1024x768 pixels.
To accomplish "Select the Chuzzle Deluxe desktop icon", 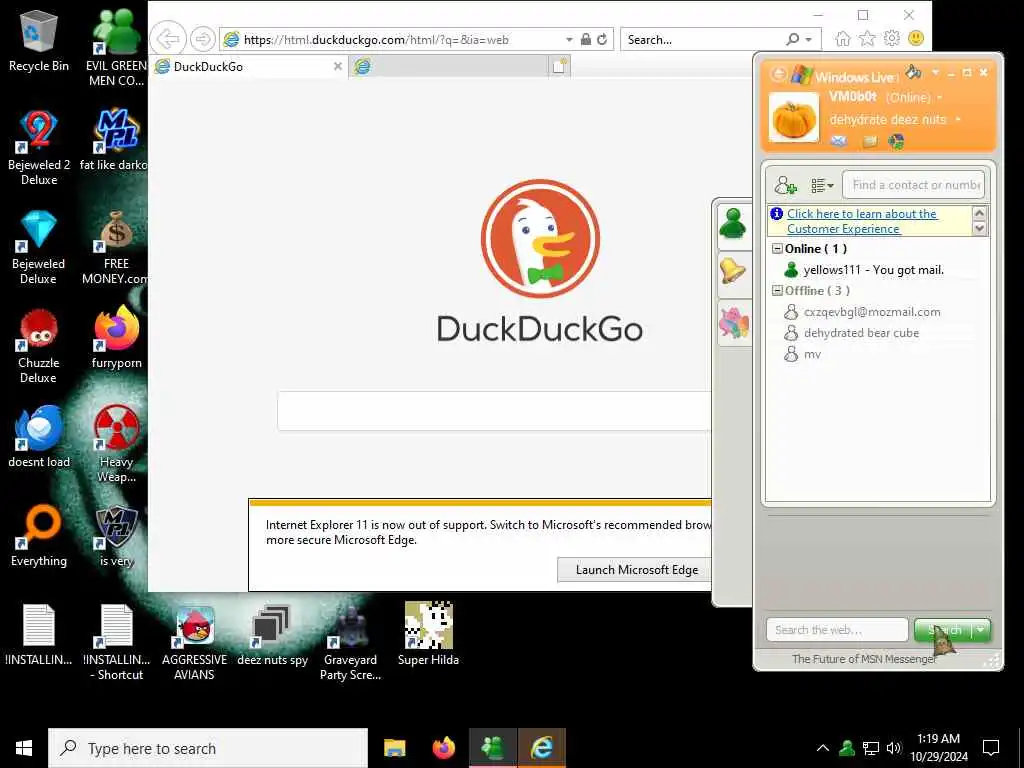I will click(39, 346).
